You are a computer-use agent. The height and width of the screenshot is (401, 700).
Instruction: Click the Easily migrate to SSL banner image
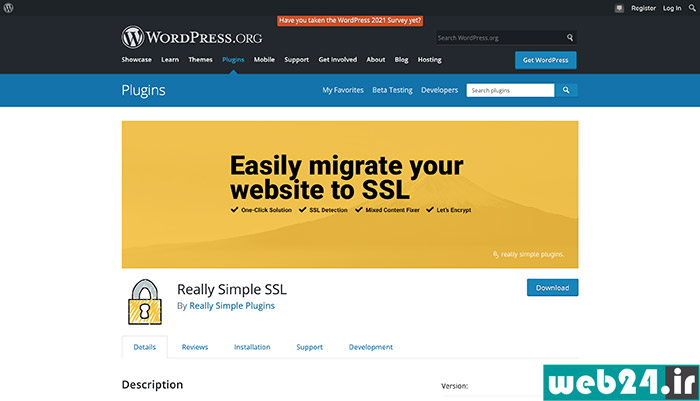pyautogui.click(x=350, y=194)
